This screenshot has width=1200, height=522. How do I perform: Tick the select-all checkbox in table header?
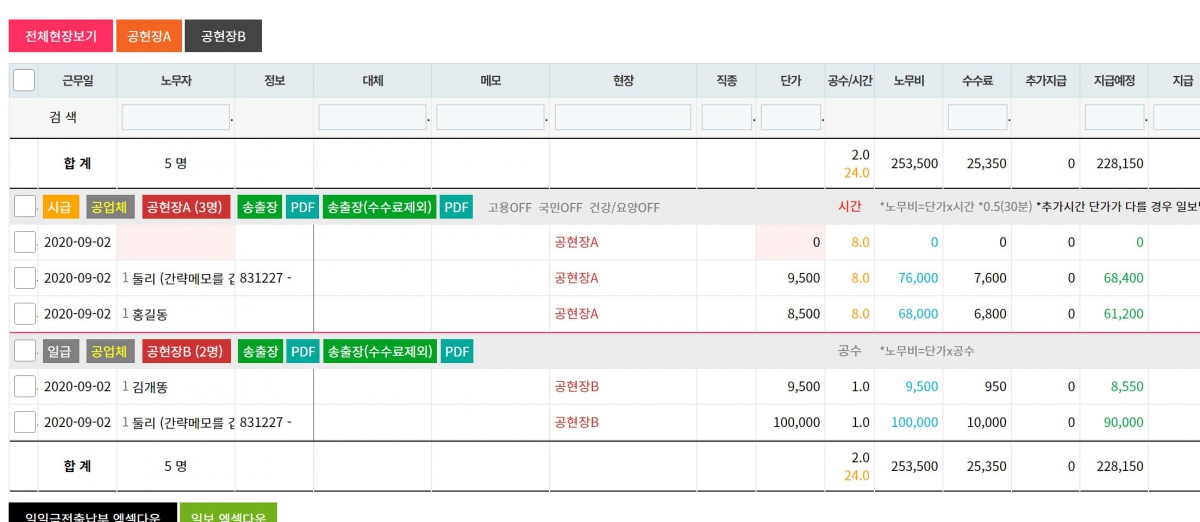point(24,80)
